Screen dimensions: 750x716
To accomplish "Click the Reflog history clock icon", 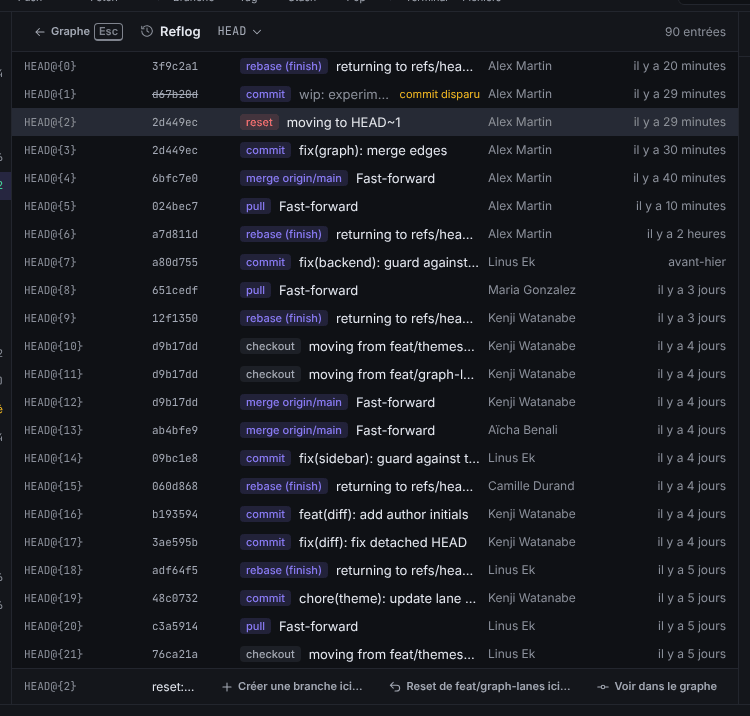I will 146,32.
